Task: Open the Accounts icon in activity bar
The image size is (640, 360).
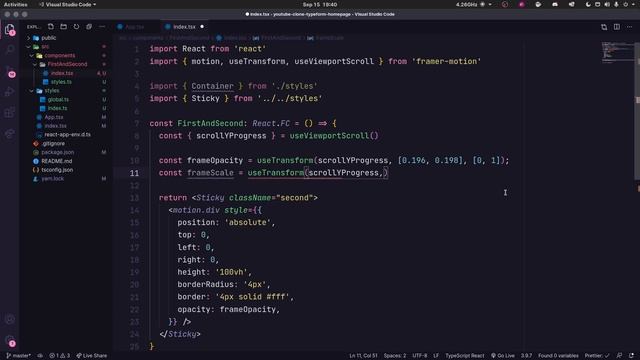Action: coord(10,319)
